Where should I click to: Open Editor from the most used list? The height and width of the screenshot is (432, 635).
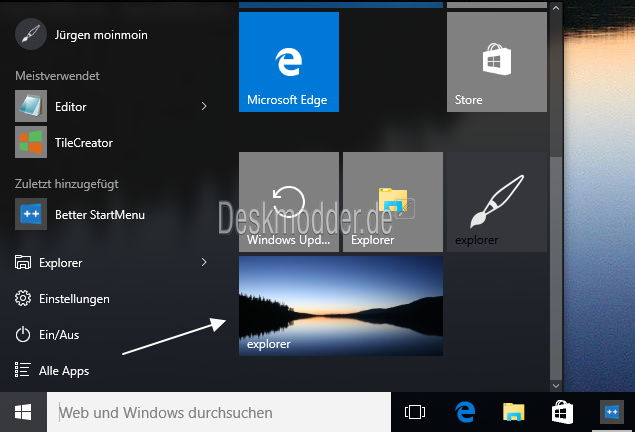point(111,106)
